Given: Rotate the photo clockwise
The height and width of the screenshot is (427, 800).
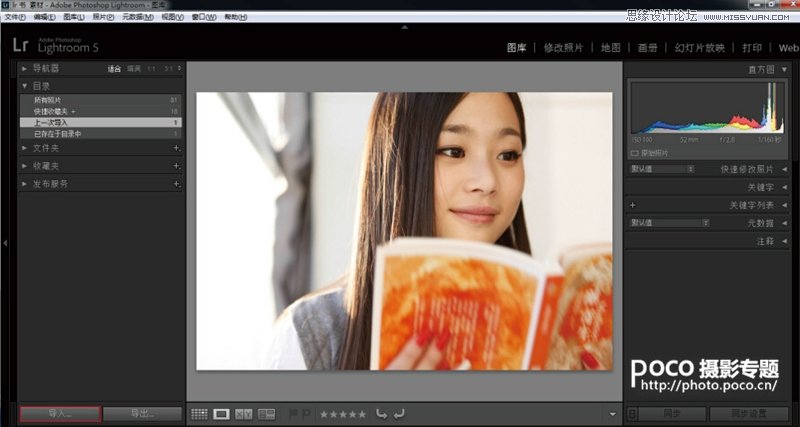Looking at the screenshot, I should click(398, 414).
